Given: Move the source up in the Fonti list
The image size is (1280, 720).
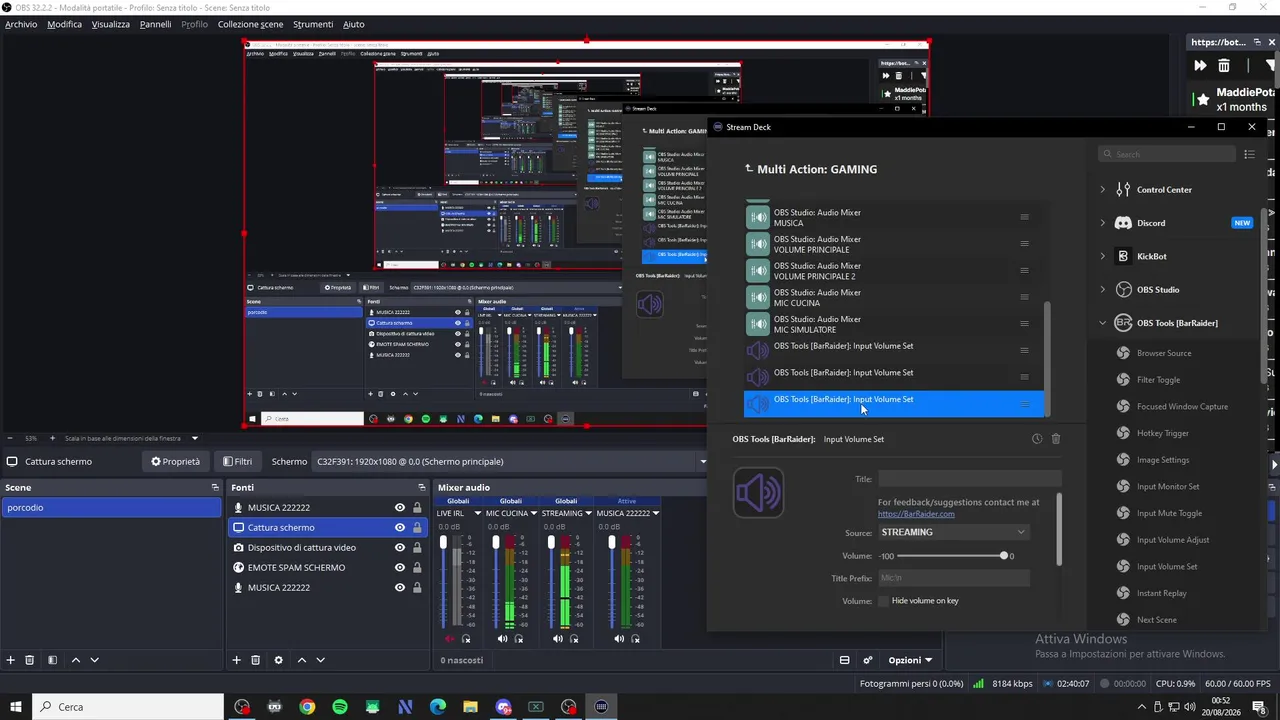Looking at the screenshot, I should [x=302, y=660].
